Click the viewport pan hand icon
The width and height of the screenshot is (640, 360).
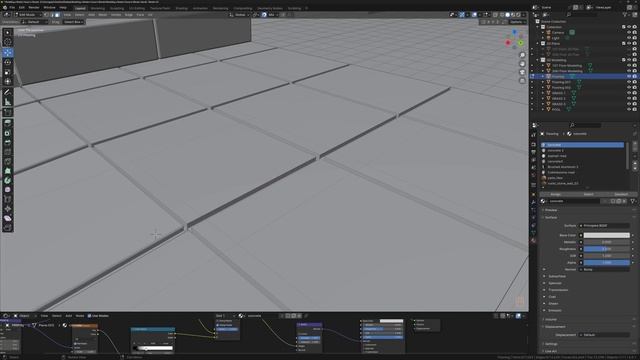(x=522, y=64)
